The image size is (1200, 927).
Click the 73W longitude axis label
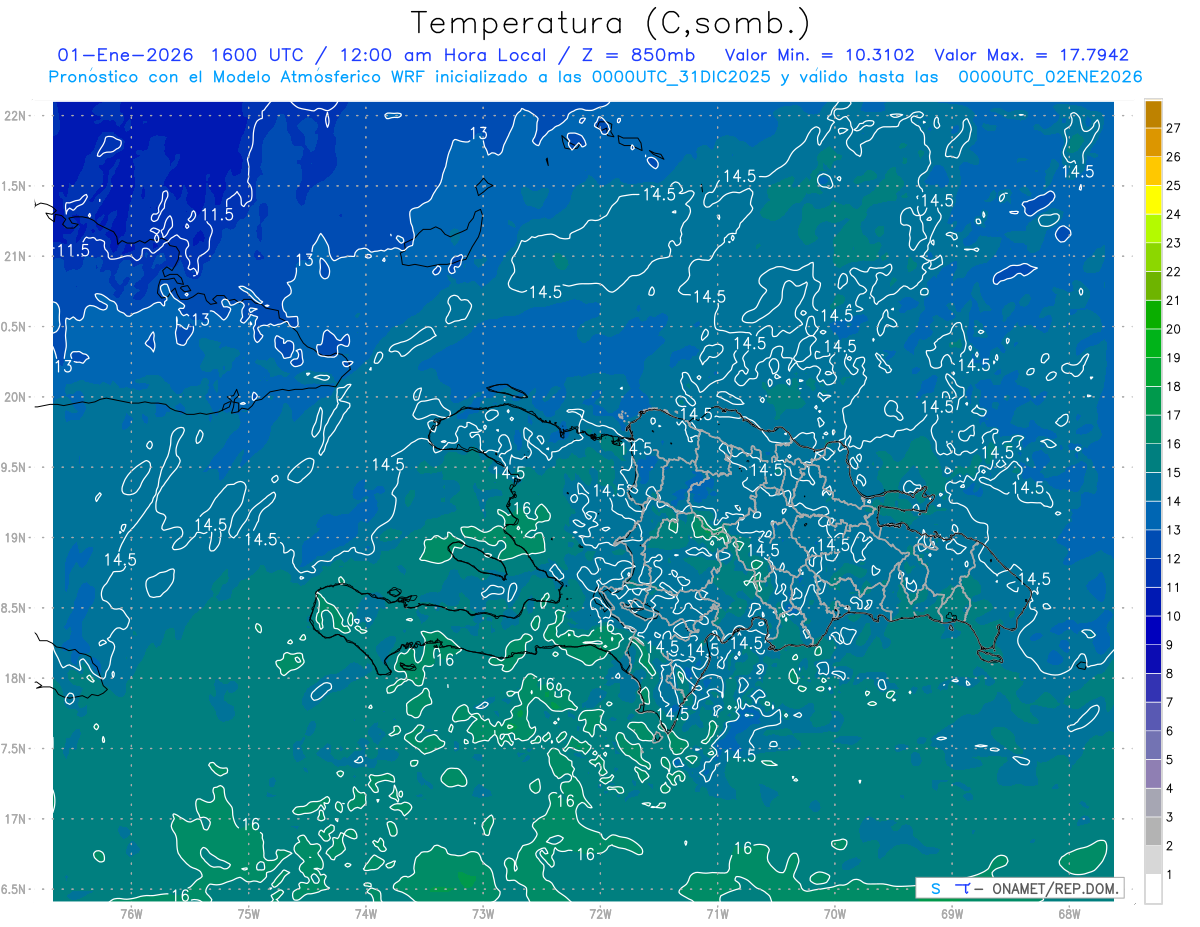pos(483,913)
